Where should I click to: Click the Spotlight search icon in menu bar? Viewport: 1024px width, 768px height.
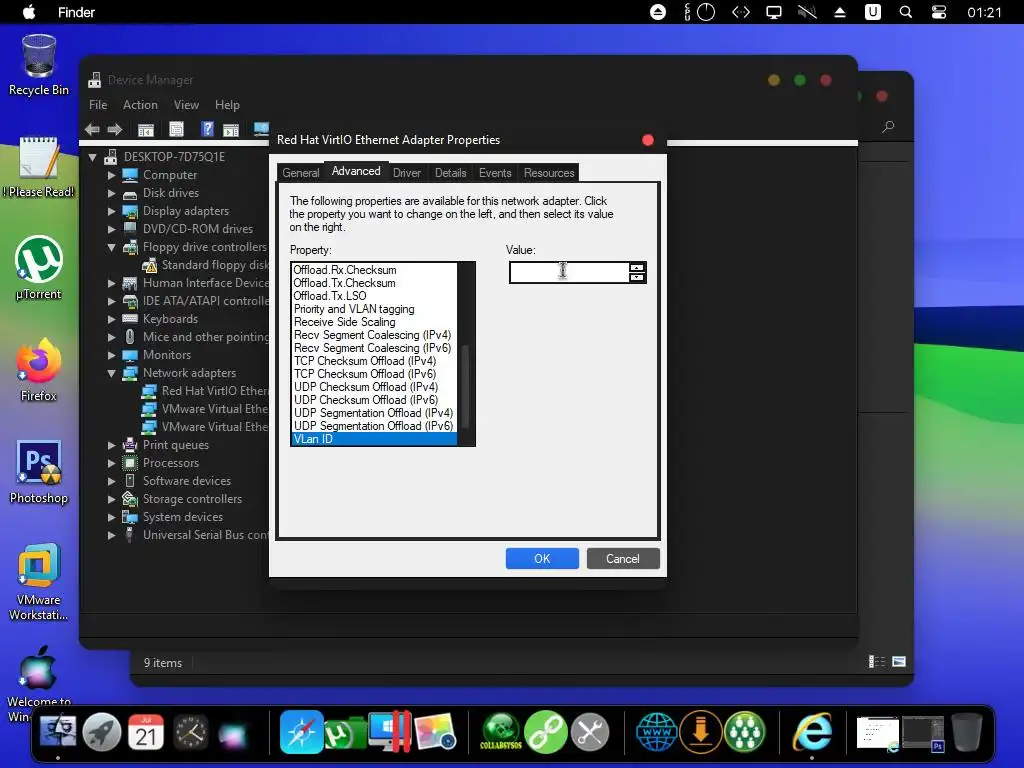click(905, 12)
